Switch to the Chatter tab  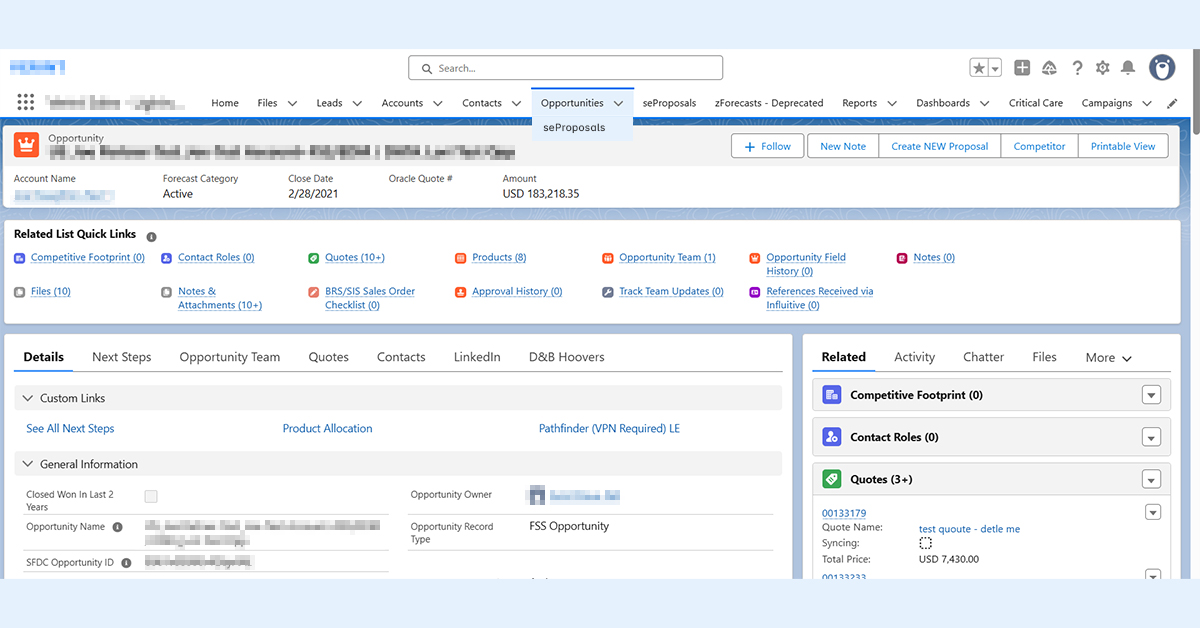(983, 357)
